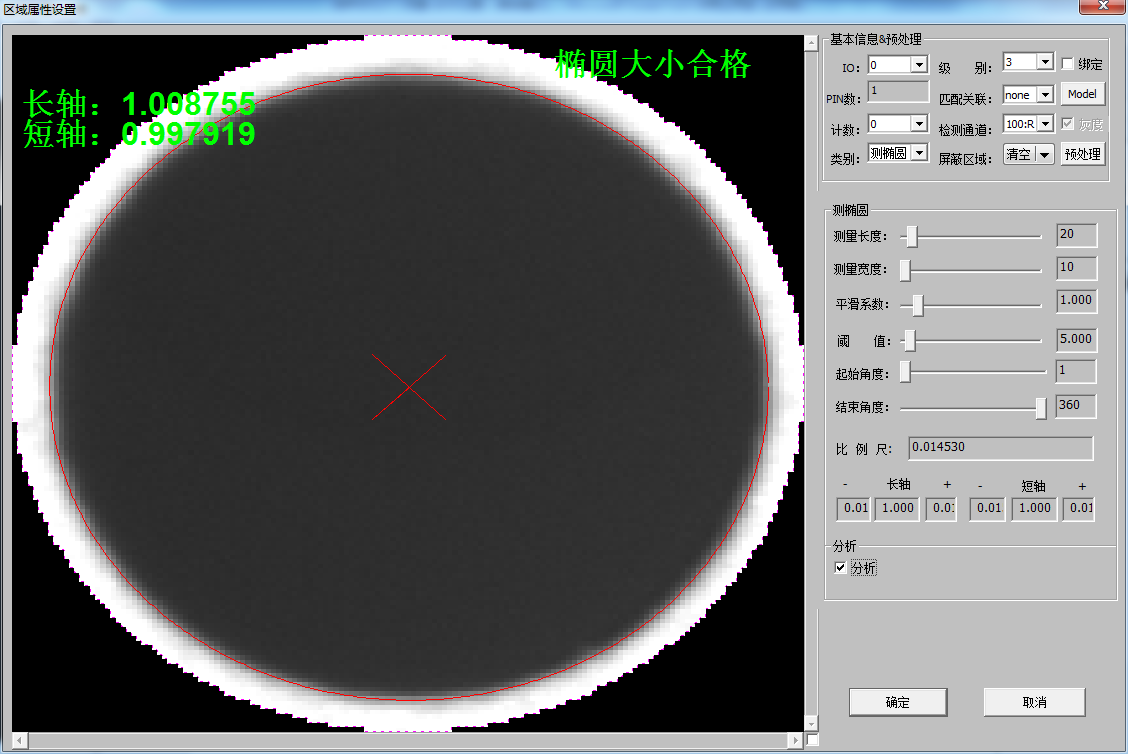Click the 结束角度 value field showing 360
This screenshot has height=754, width=1128.
coord(1076,406)
